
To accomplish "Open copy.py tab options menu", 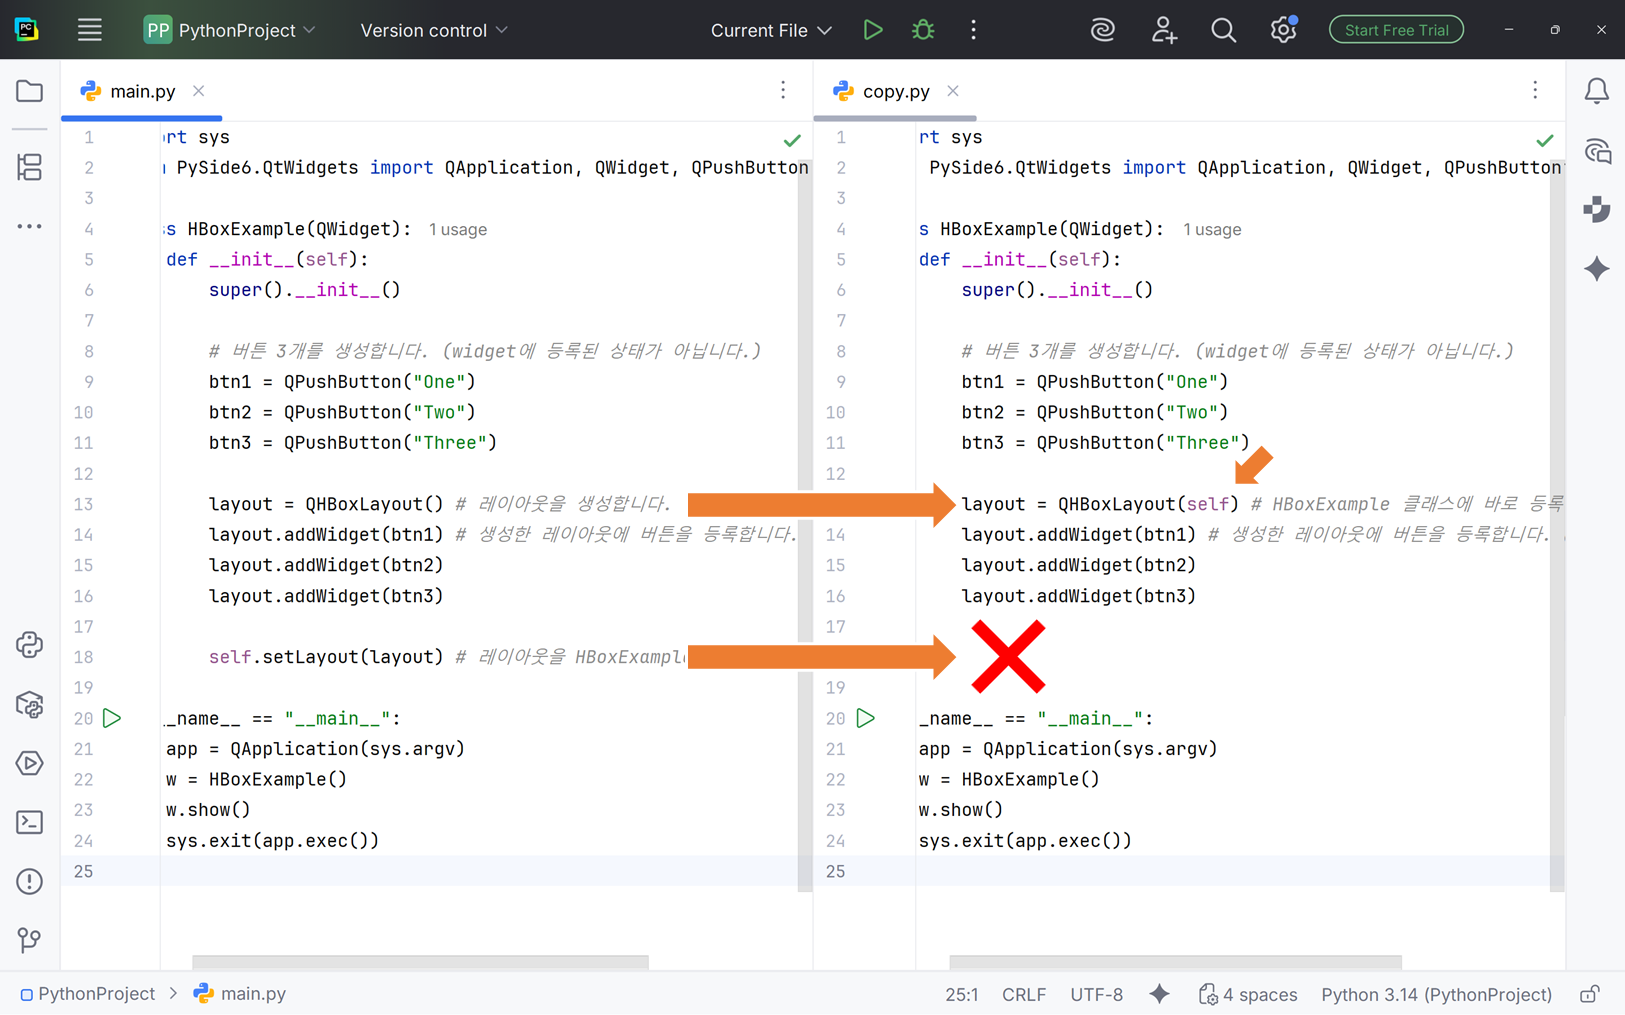I will [x=1535, y=91].
